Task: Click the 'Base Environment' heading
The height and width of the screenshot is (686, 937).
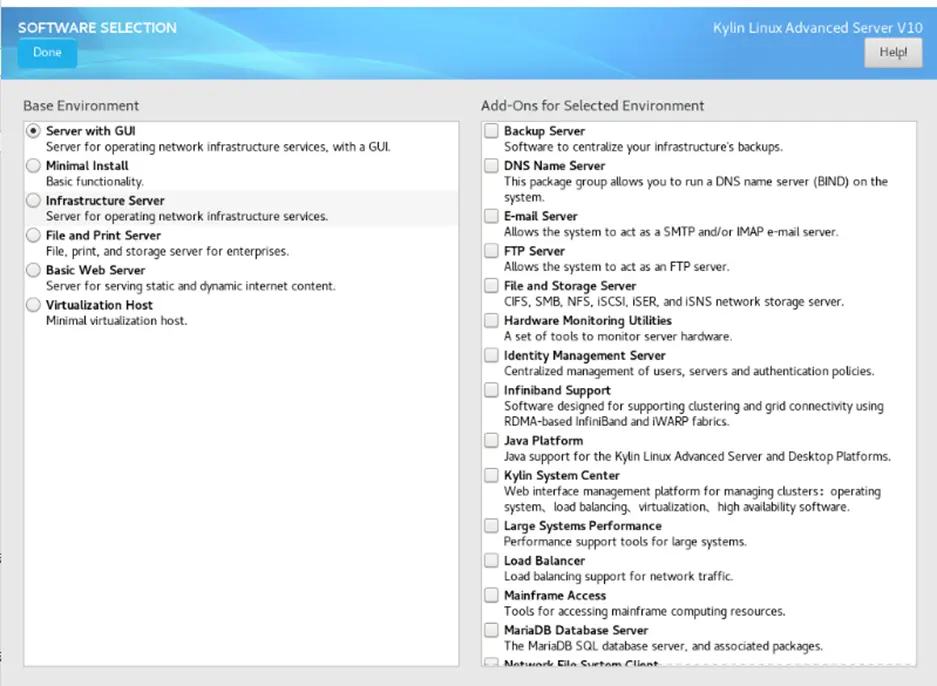Action: pos(81,106)
